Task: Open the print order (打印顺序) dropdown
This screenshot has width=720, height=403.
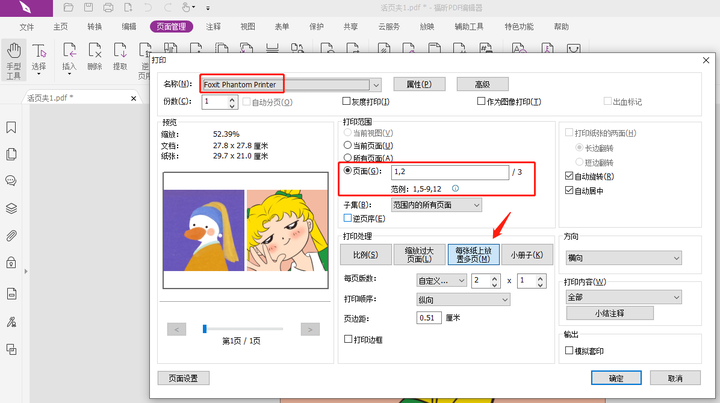Action: click(x=463, y=300)
